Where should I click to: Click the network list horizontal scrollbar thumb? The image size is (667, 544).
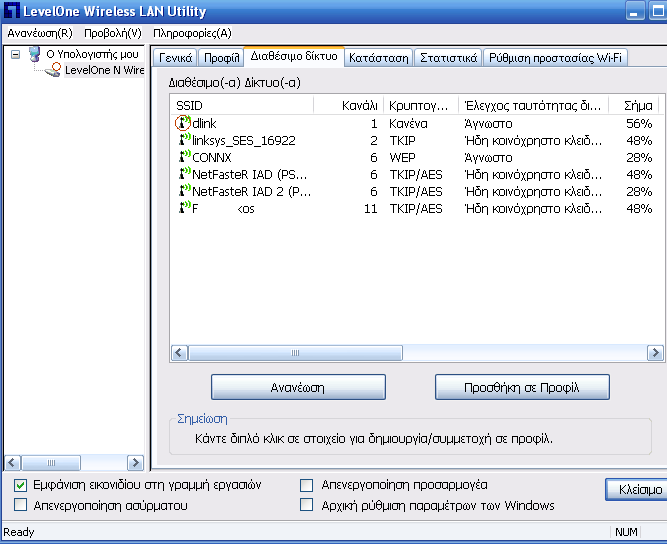(x=295, y=353)
